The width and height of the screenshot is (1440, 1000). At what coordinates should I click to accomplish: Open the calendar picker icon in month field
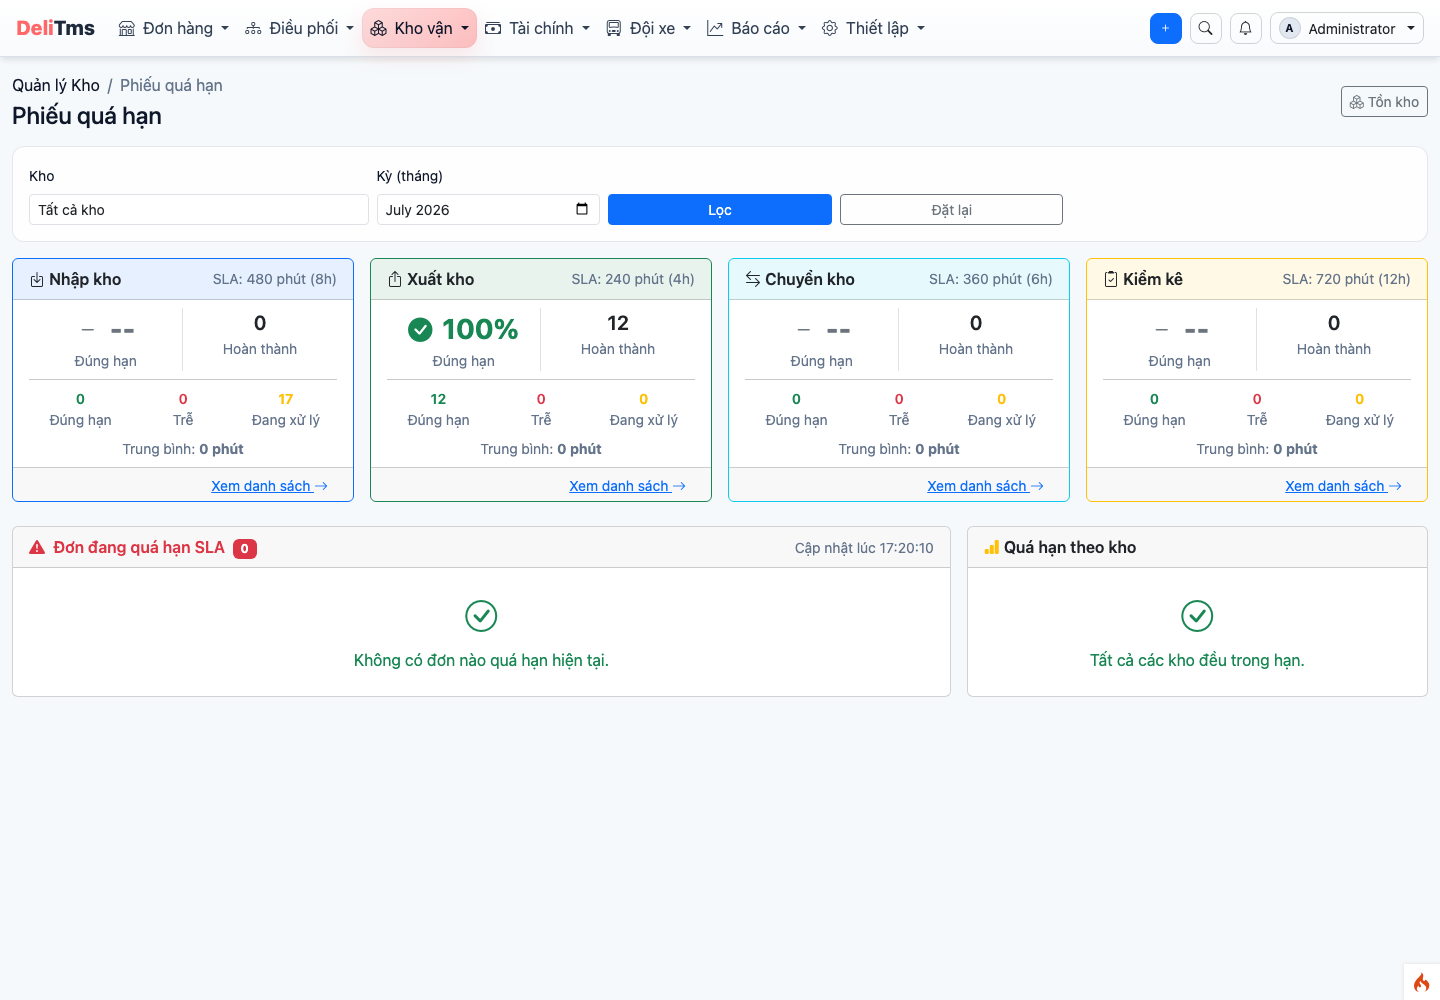[582, 209]
